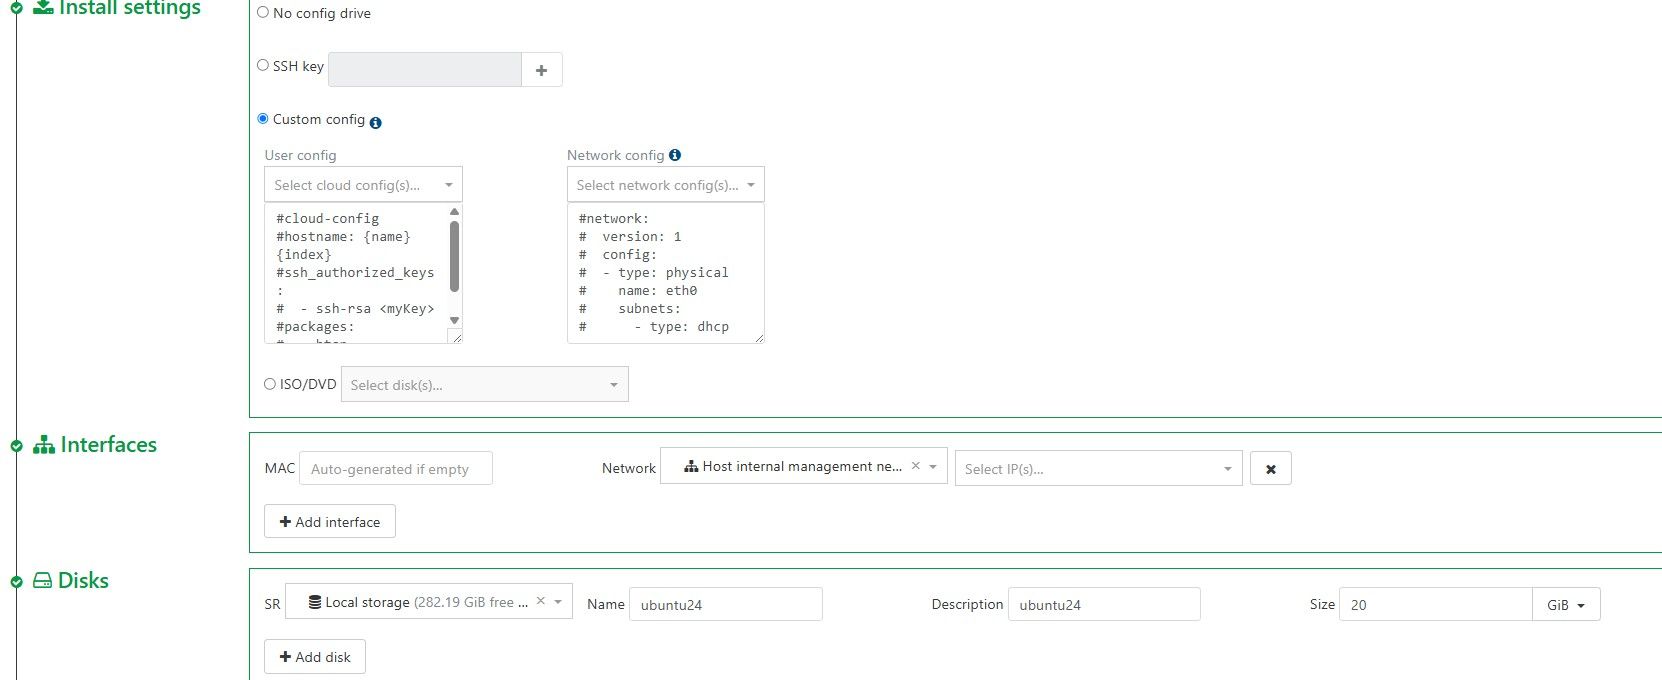Screen dimensions: 1662x680
Task: Expand the GiB size unit dropdown
Action: [x=1566, y=605]
